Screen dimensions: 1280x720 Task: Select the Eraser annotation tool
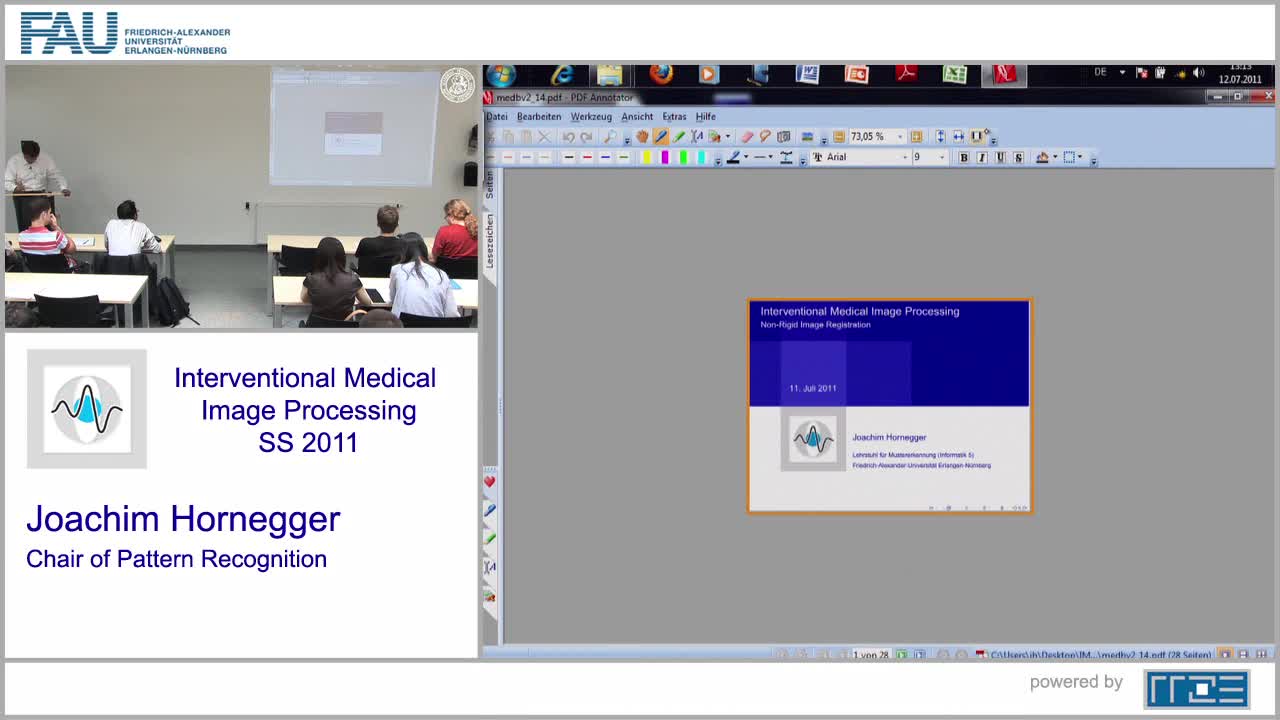[x=747, y=136]
